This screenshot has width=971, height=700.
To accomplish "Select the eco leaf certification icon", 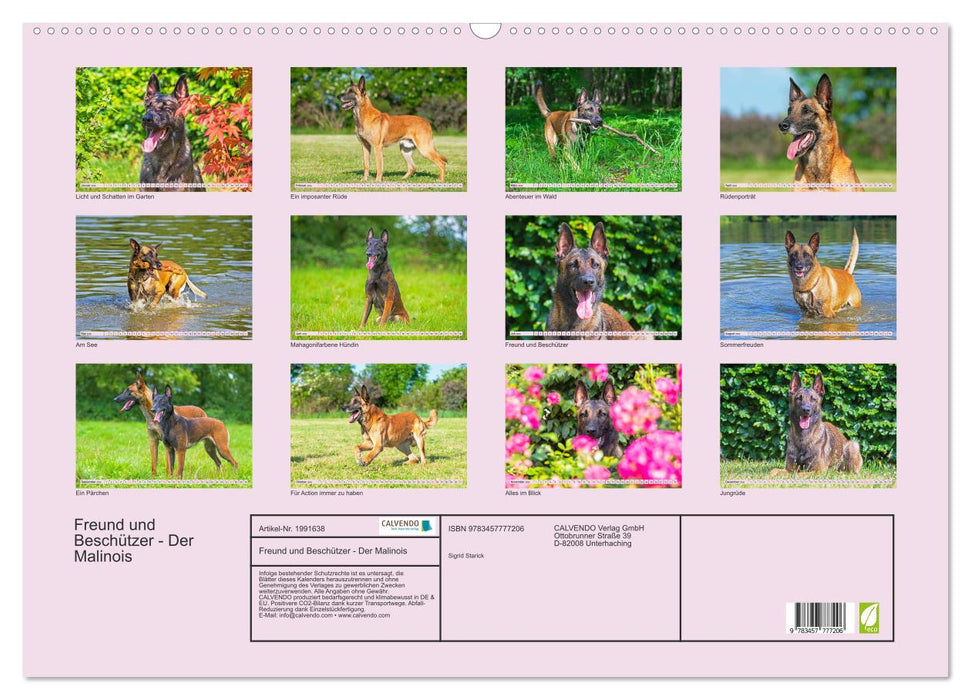I will pyautogui.click(x=867, y=620).
